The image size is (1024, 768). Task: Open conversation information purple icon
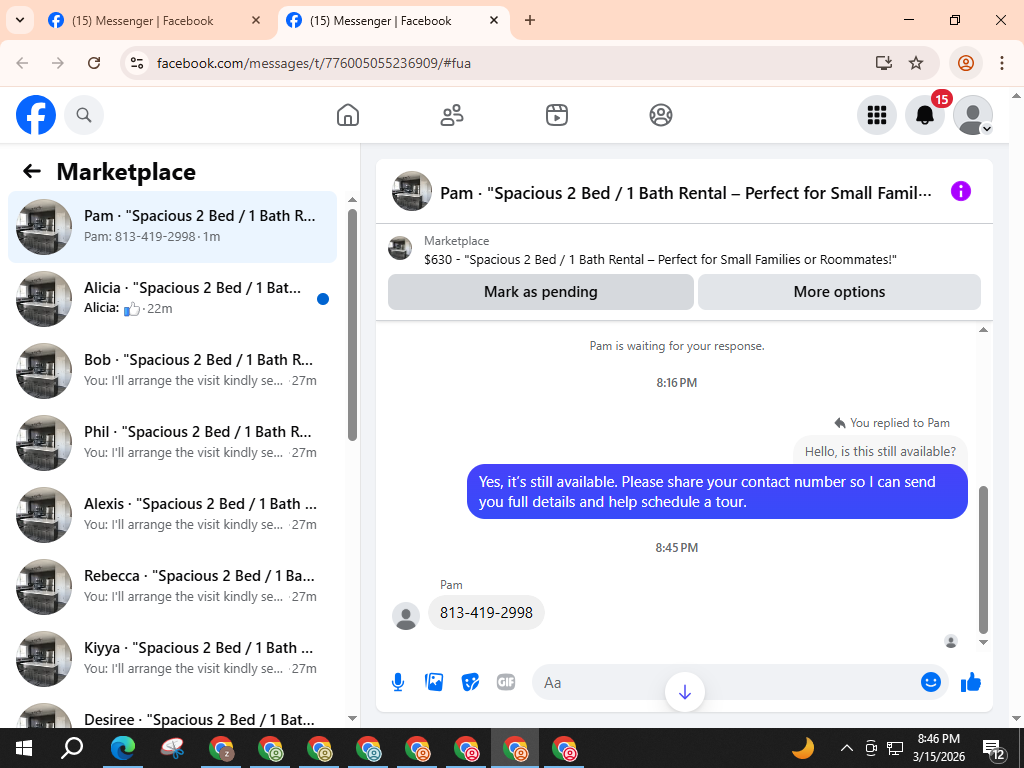coord(961,191)
